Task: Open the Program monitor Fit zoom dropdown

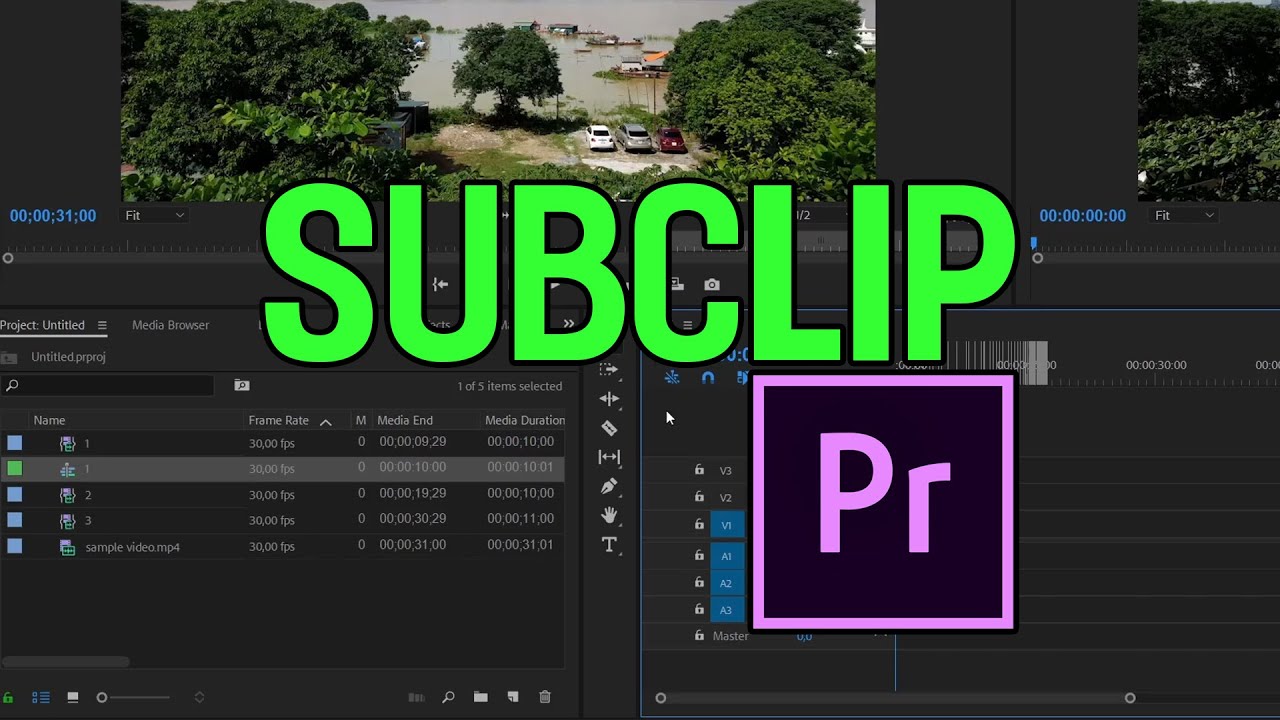Action: [x=1184, y=215]
